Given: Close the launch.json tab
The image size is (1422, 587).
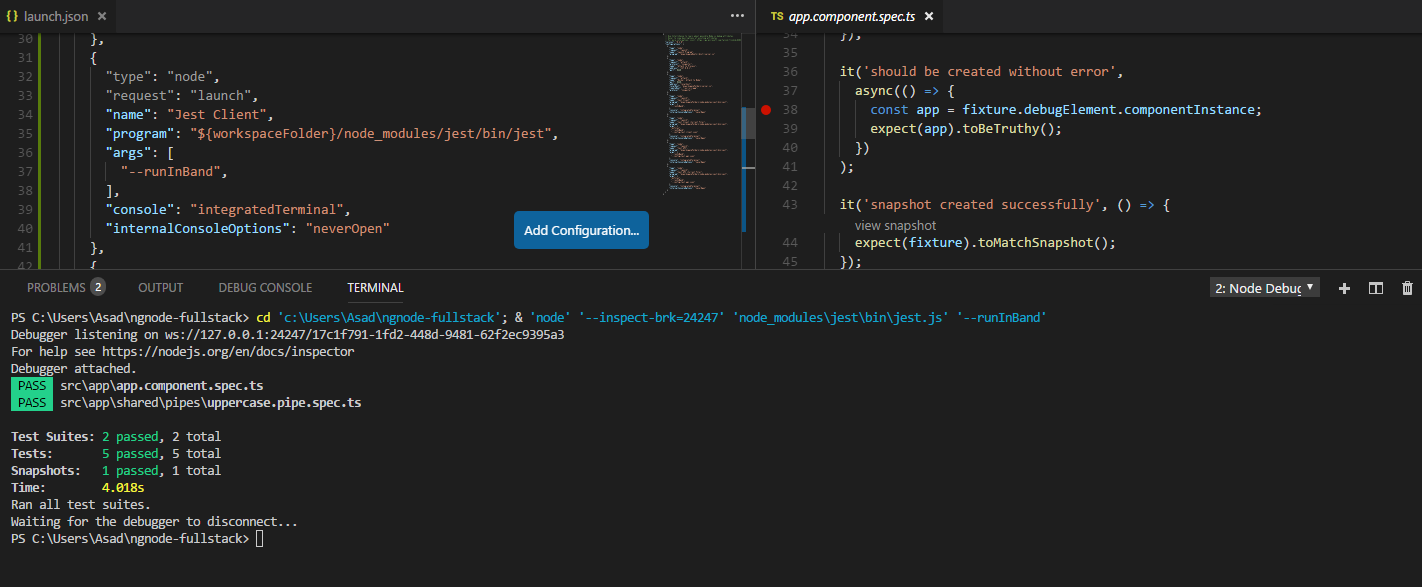Looking at the screenshot, I should [103, 16].
